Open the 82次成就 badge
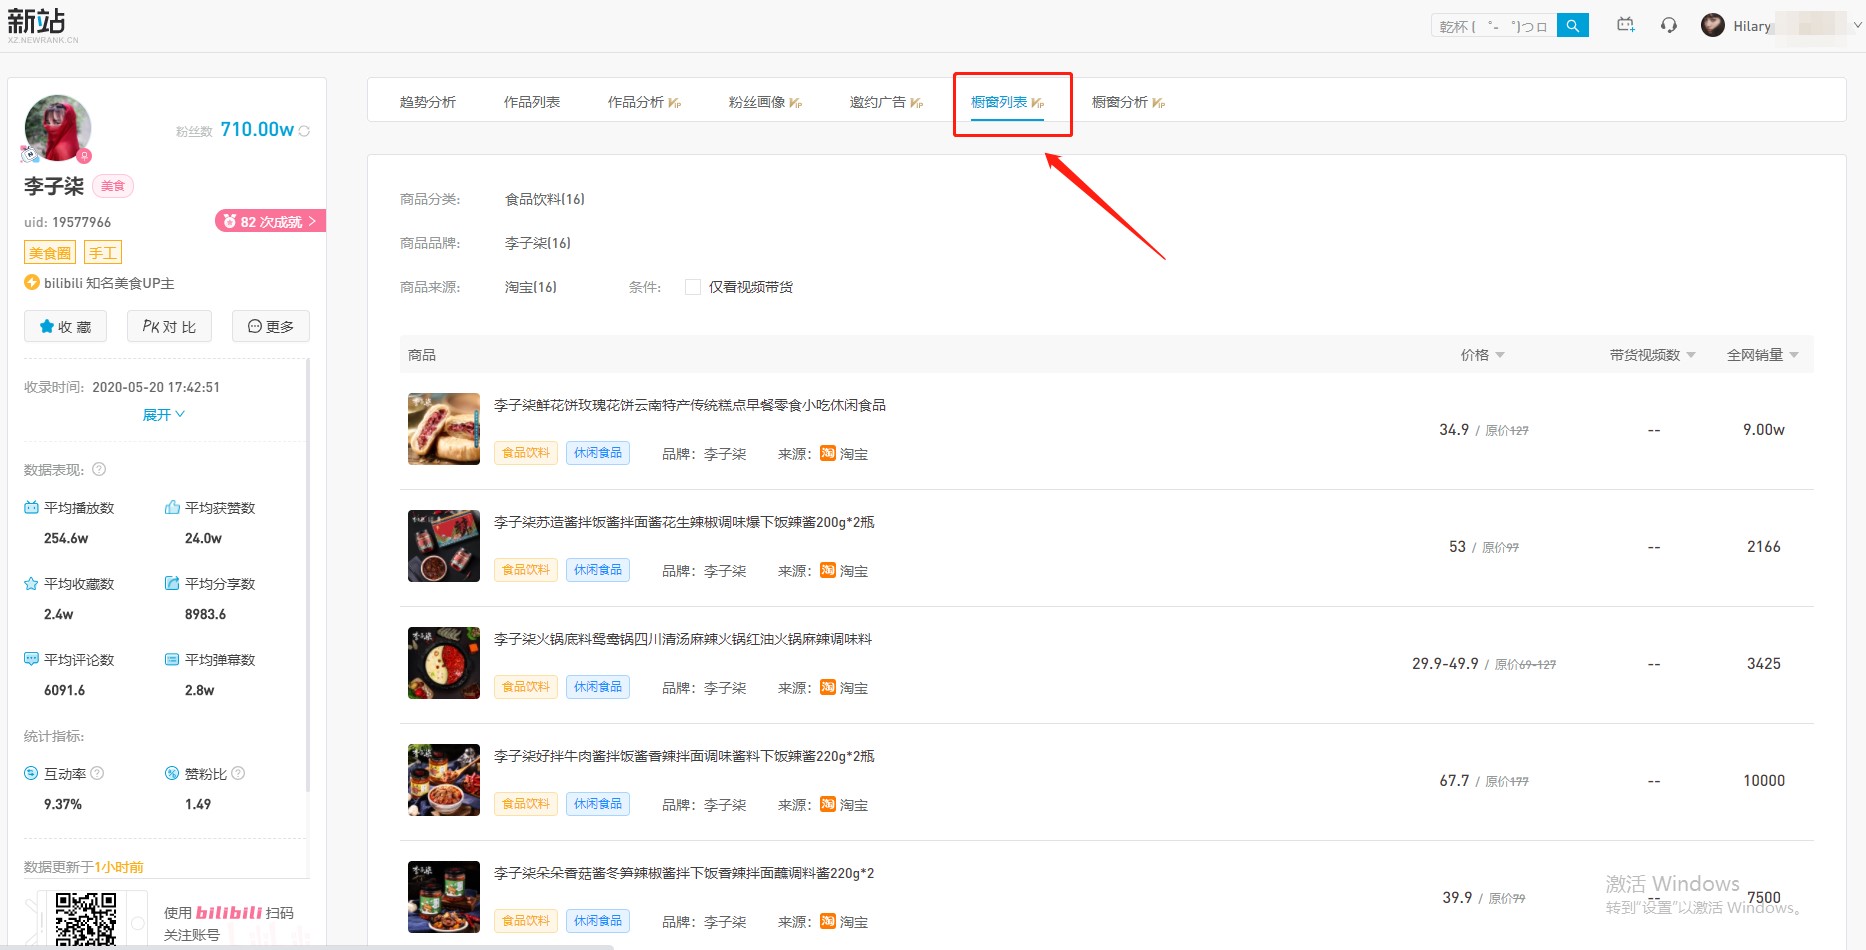 click(x=270, y=221)
